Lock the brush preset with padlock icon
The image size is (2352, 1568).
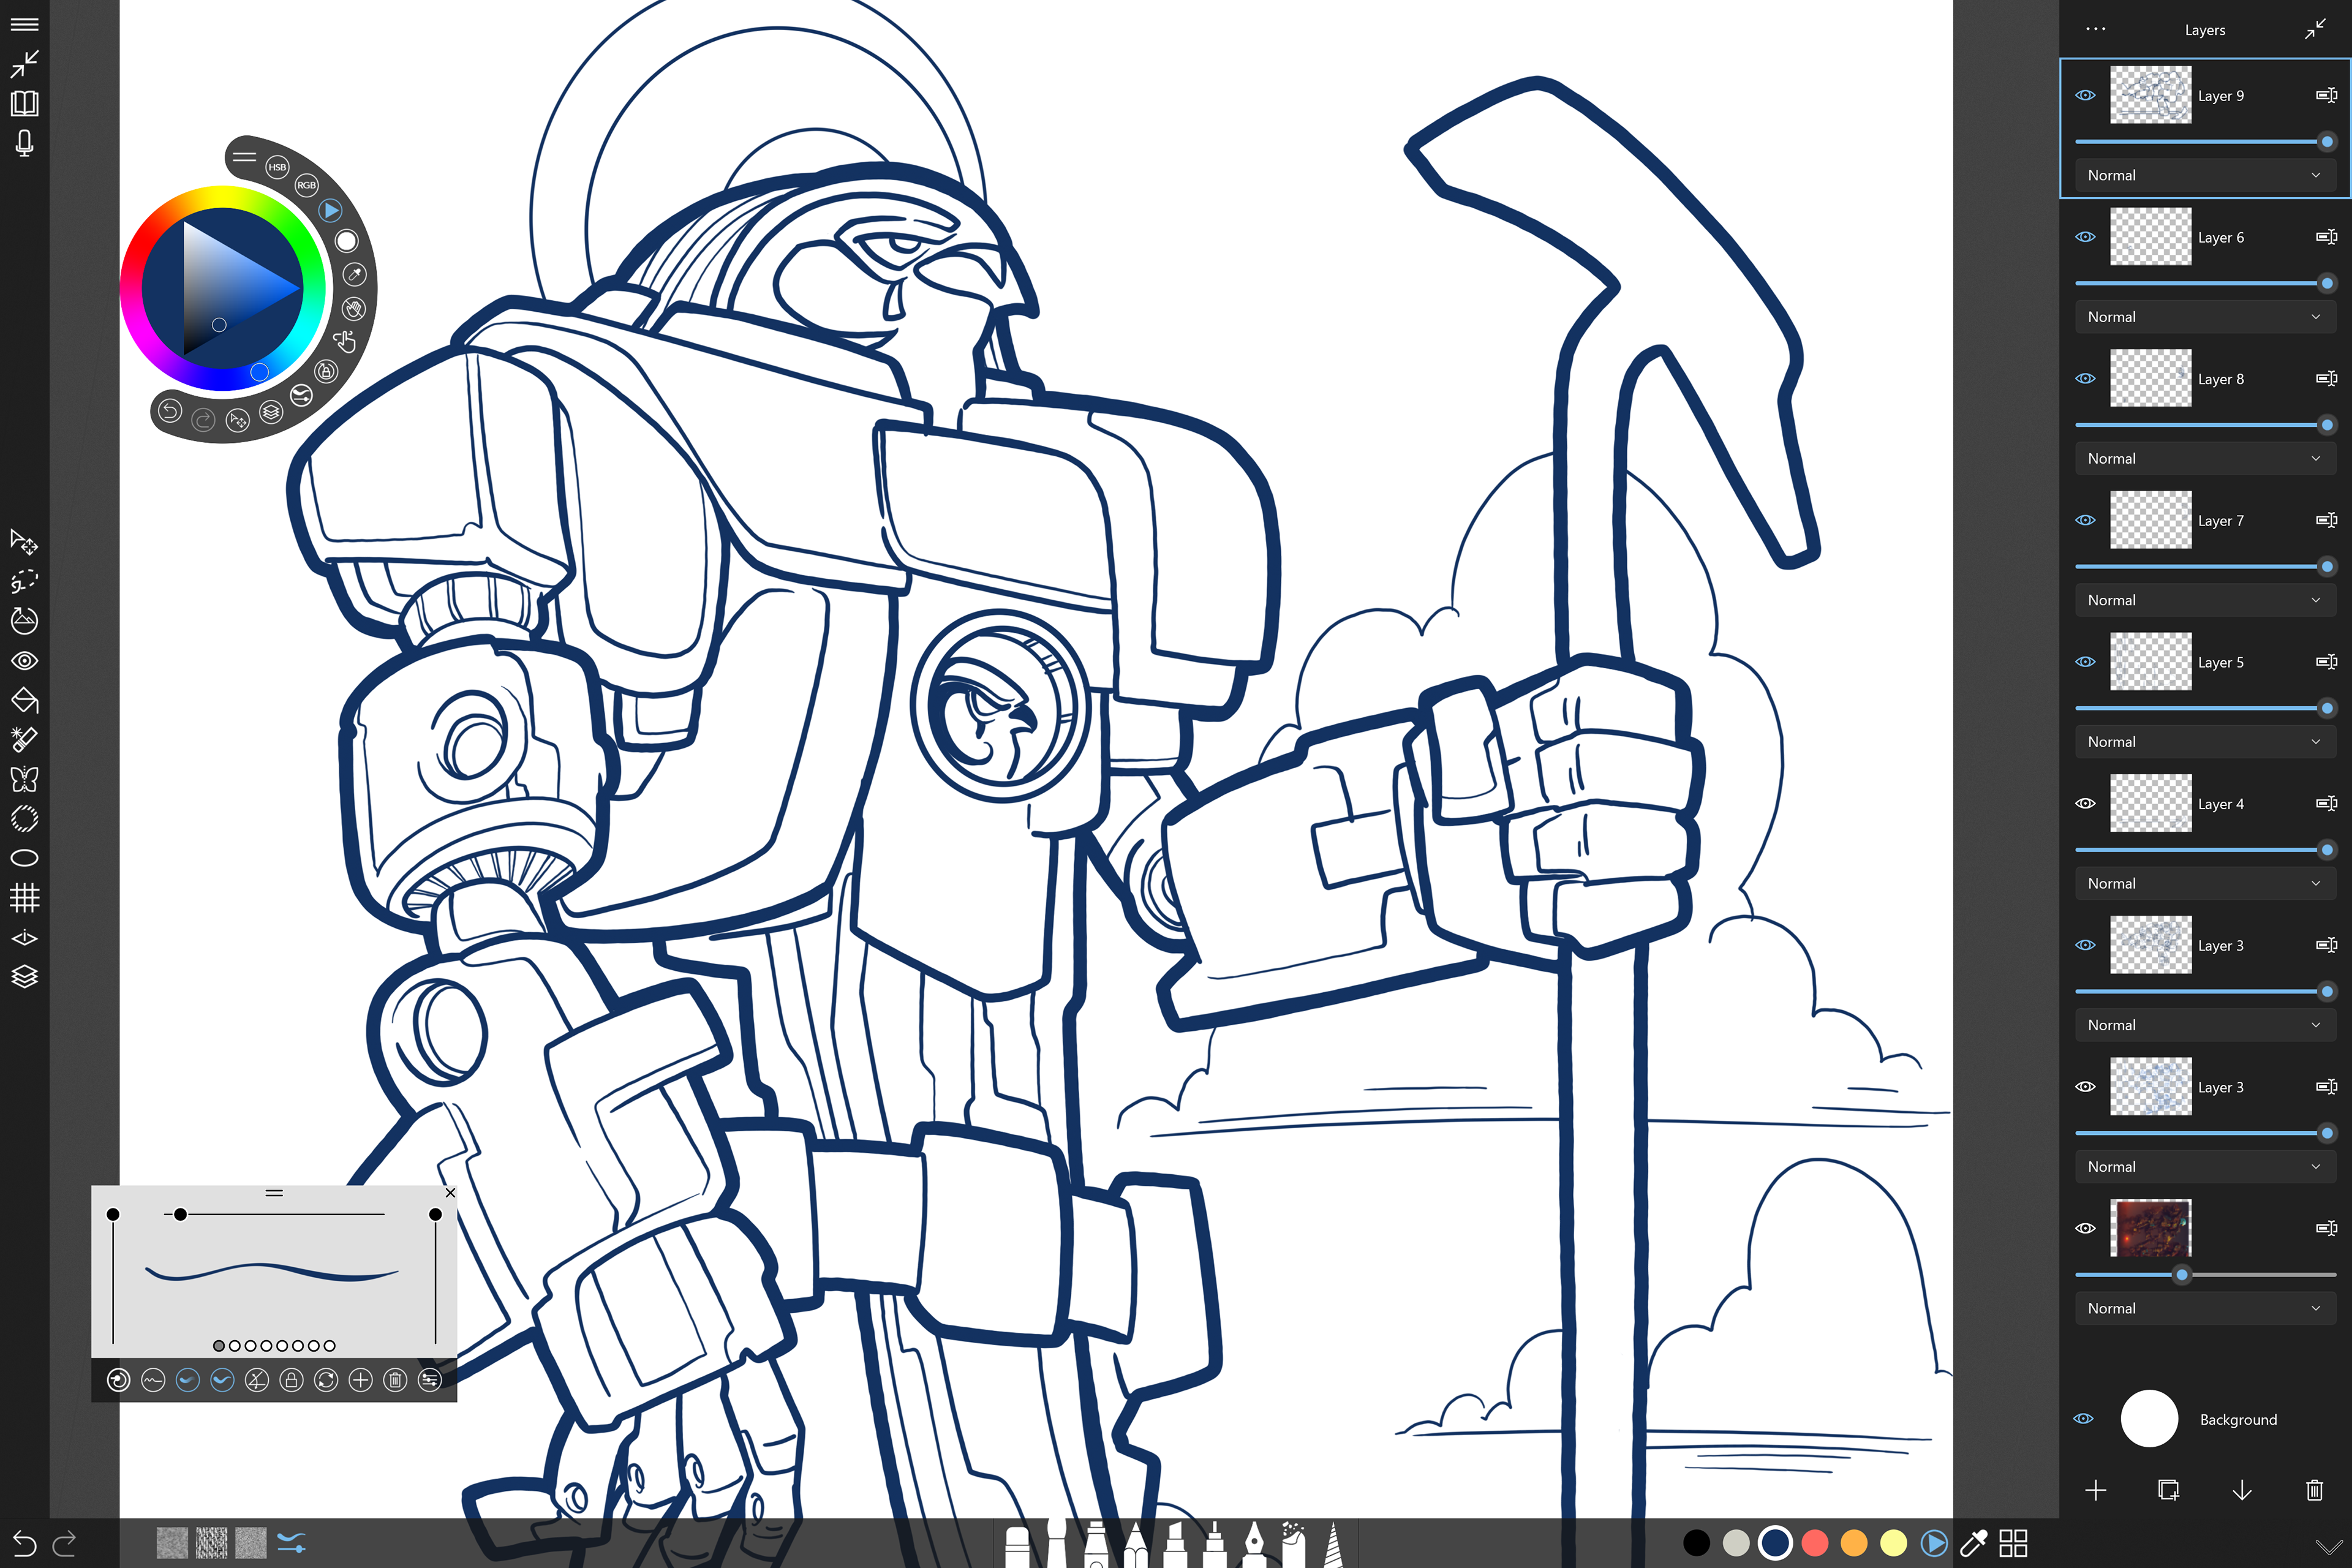[291, 1380]
